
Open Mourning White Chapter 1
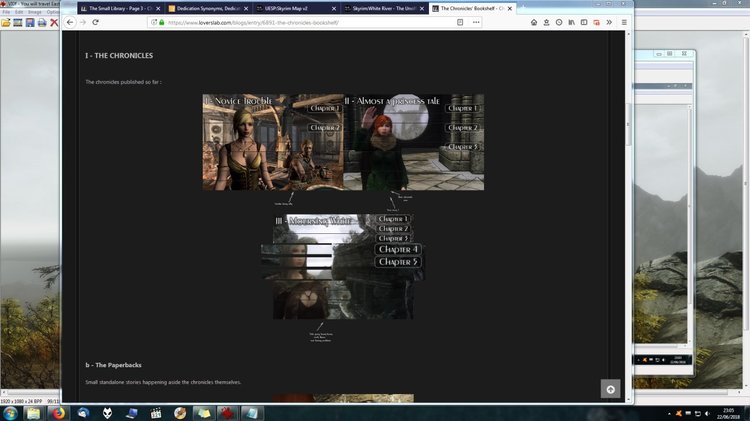[x=393, y=219]
